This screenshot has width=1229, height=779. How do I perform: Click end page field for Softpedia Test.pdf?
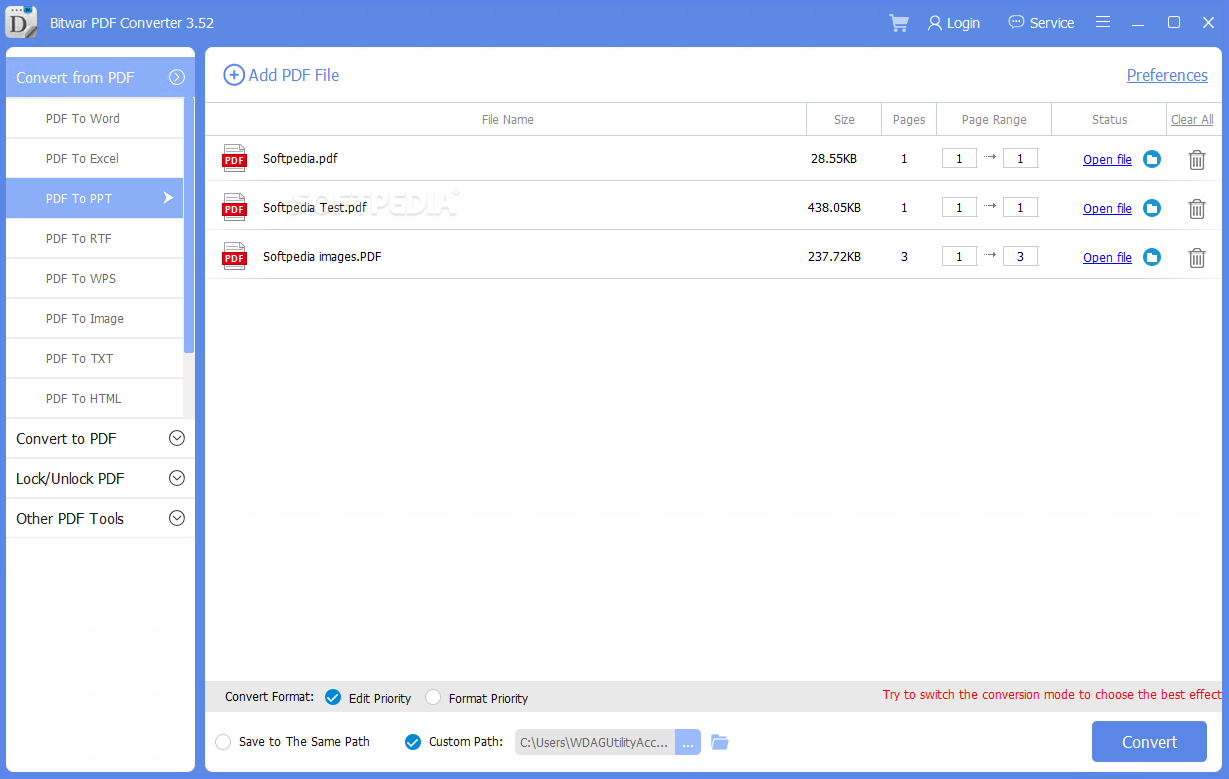1020,207
